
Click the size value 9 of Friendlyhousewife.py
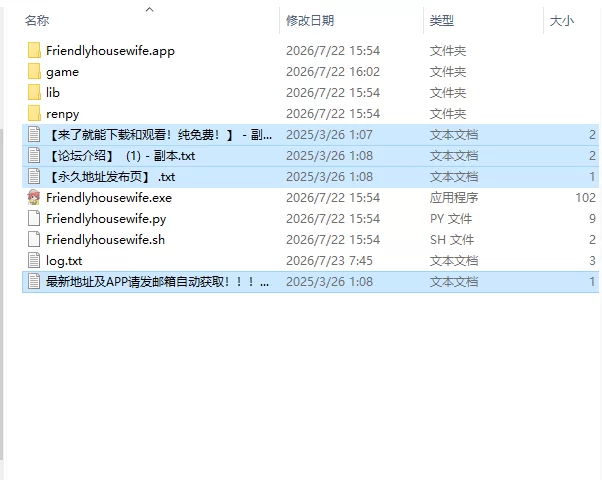(592, 218)
